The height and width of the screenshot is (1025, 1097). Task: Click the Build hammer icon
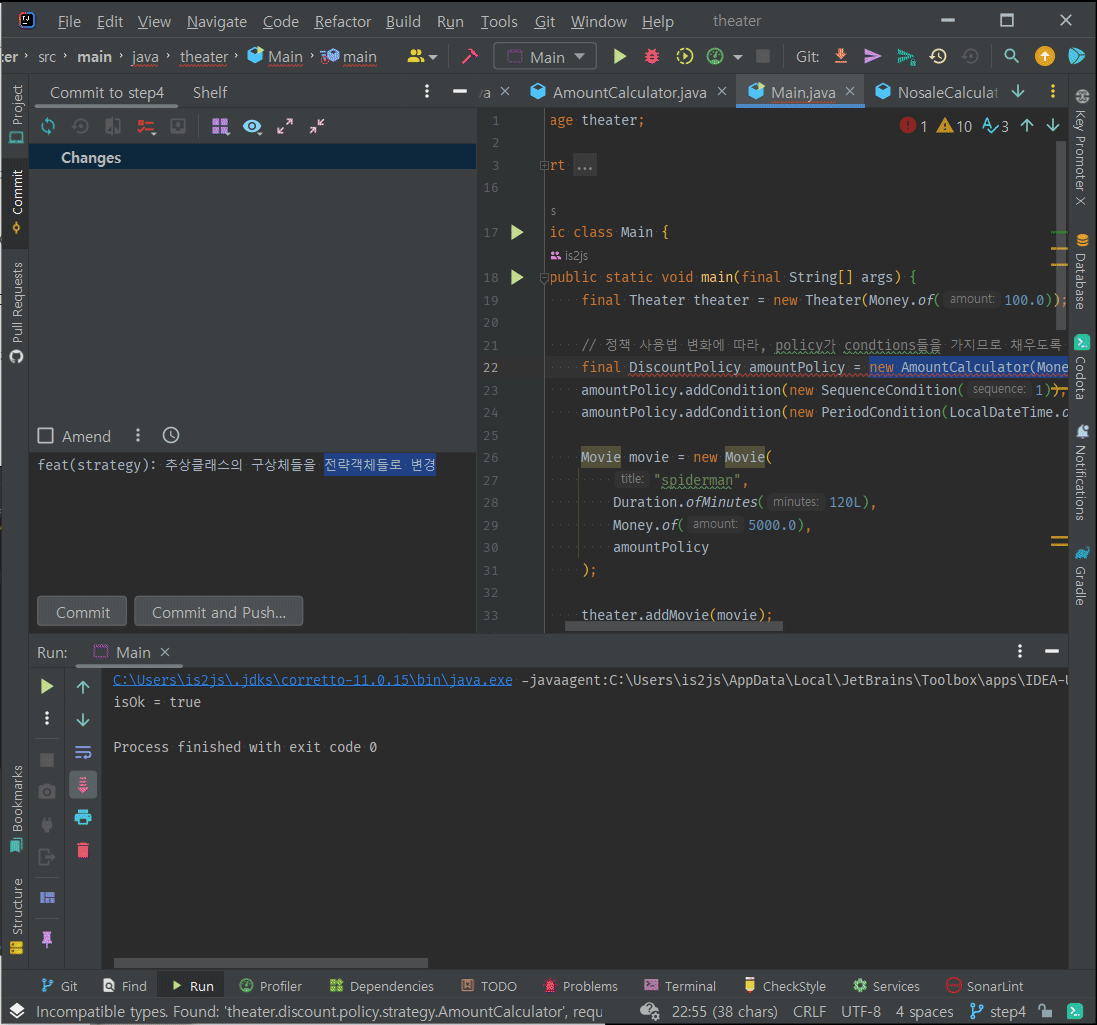[469, 57]
